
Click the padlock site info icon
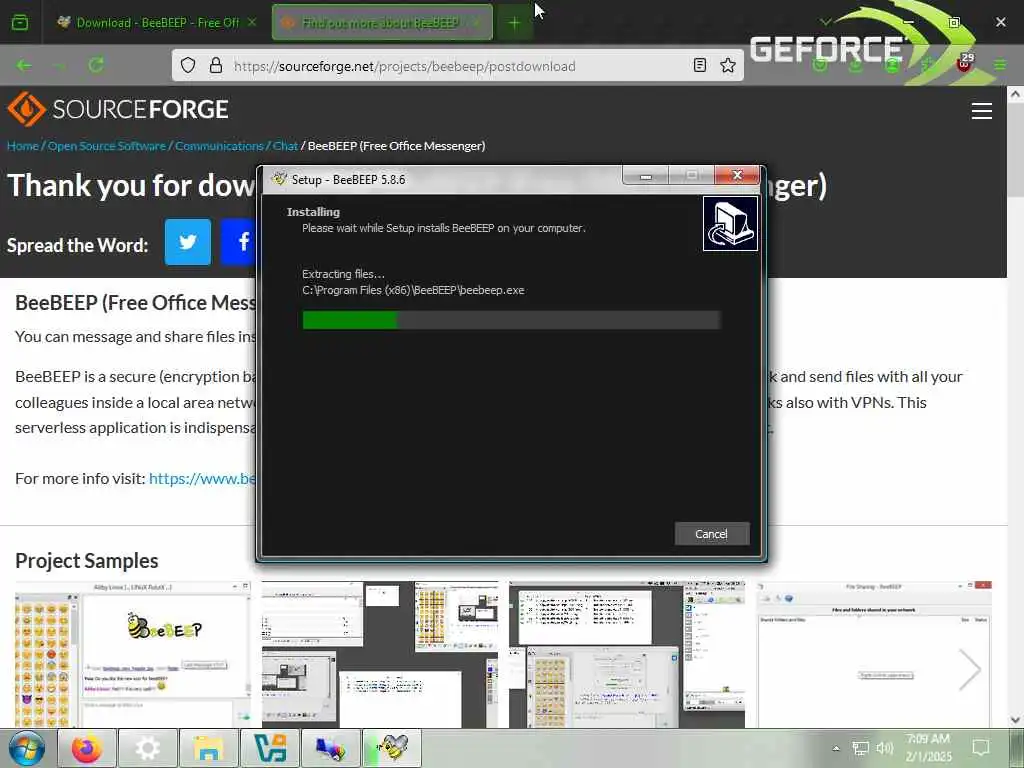pyautogui.click(x=216, y=65)
